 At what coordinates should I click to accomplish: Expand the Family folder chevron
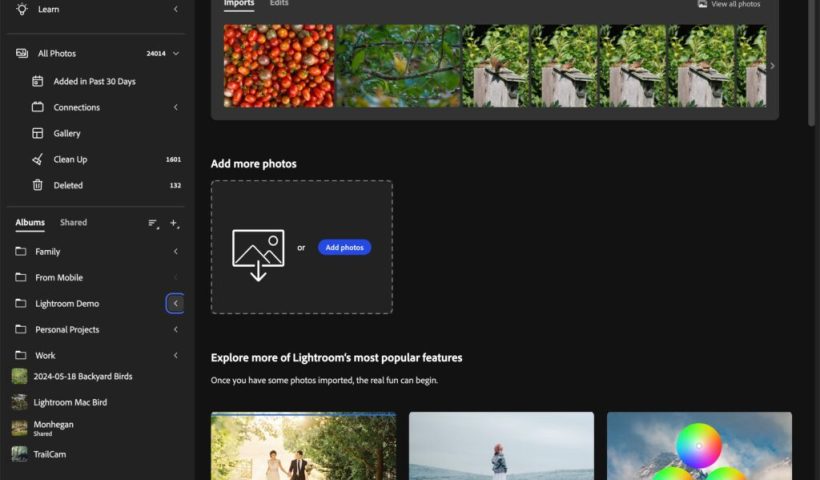coord(175,251)
